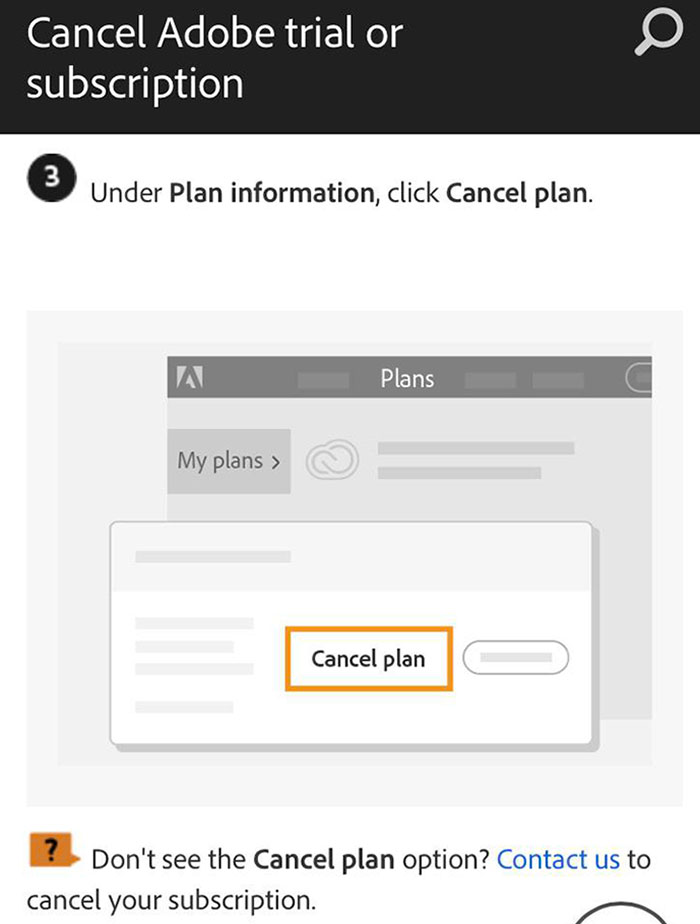Click the Cancel Adobe trial or subscription title
This screenshot has width=700, height=924.
(x=216, y=59)
